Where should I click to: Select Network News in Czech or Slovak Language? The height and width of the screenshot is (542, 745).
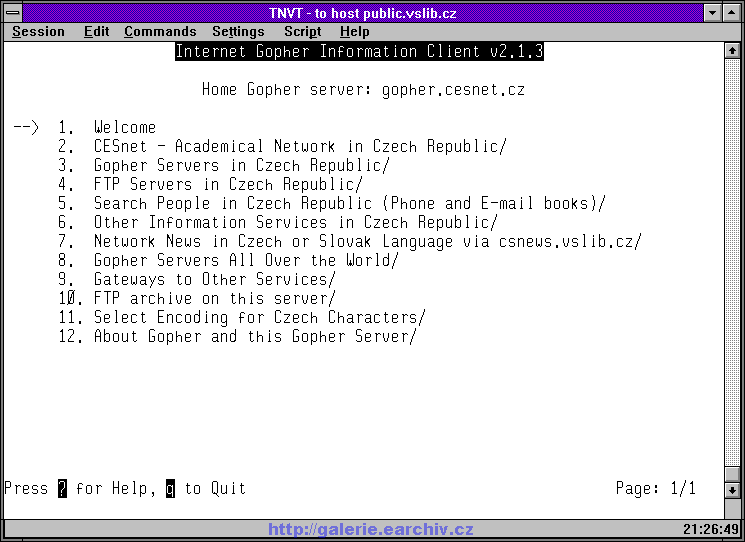coord(367,241)
